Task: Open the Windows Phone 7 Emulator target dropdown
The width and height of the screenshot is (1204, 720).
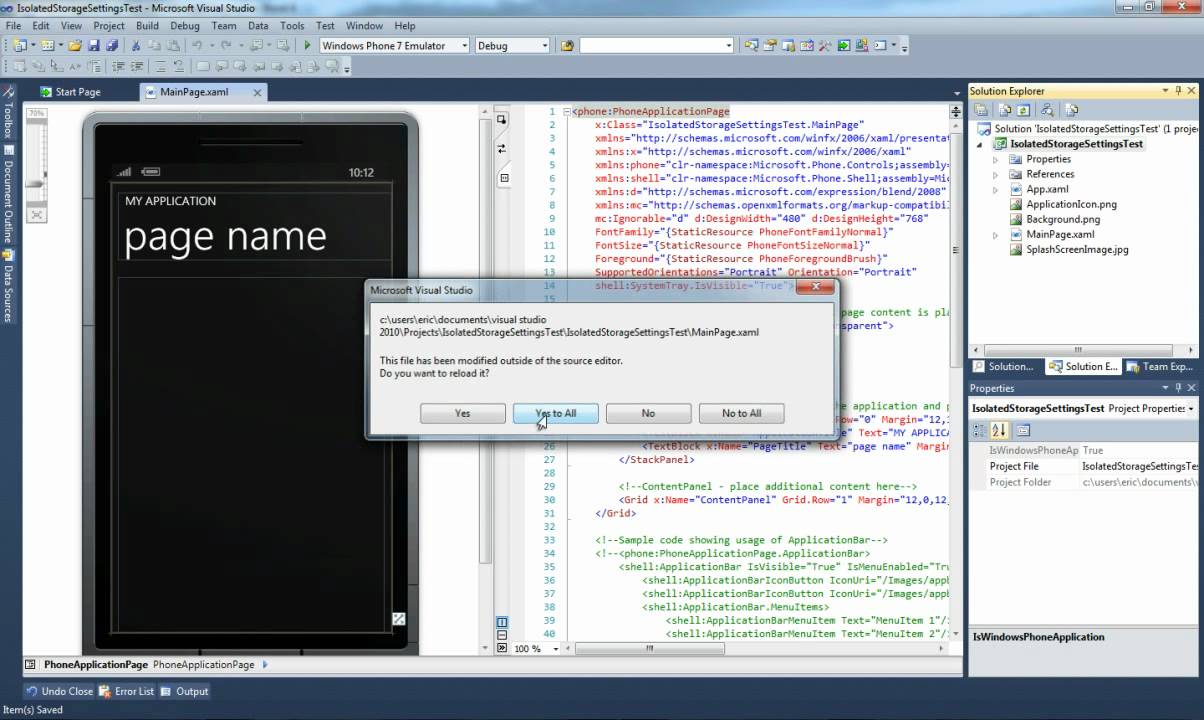Action: click(x=464, y=46)
